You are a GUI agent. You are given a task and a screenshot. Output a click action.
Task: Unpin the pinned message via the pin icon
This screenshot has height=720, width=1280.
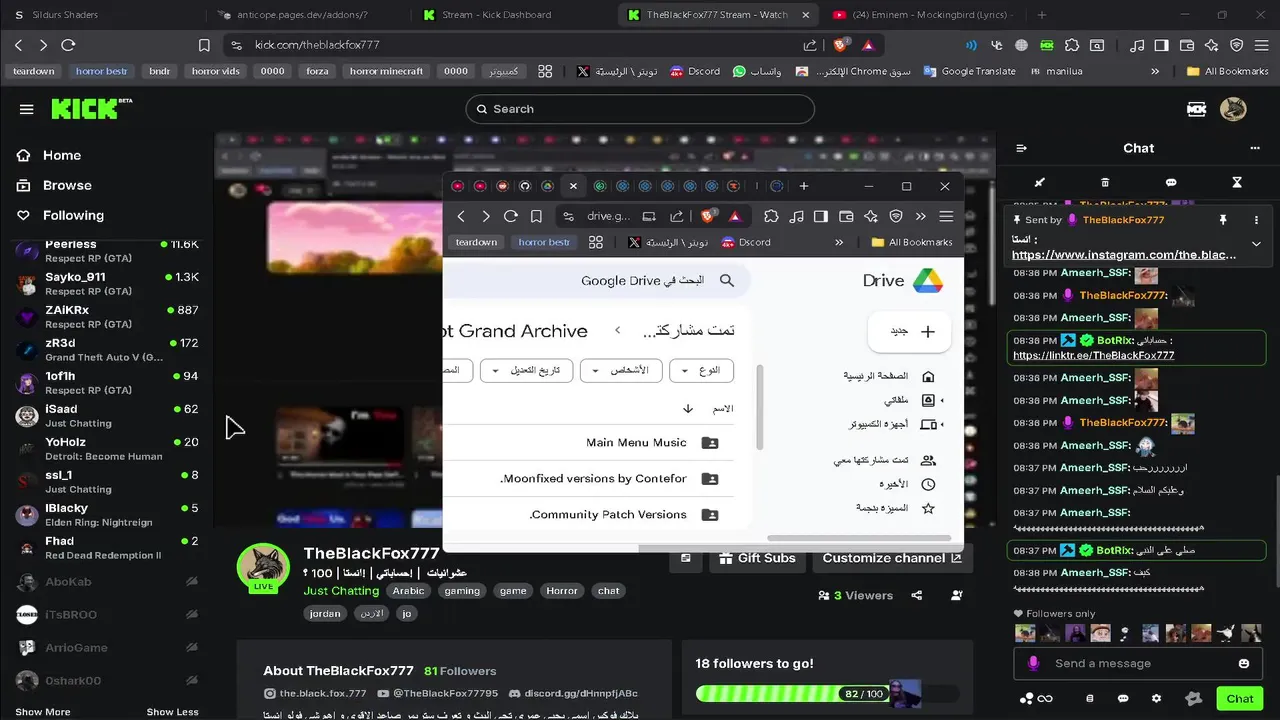point(1222,220)
